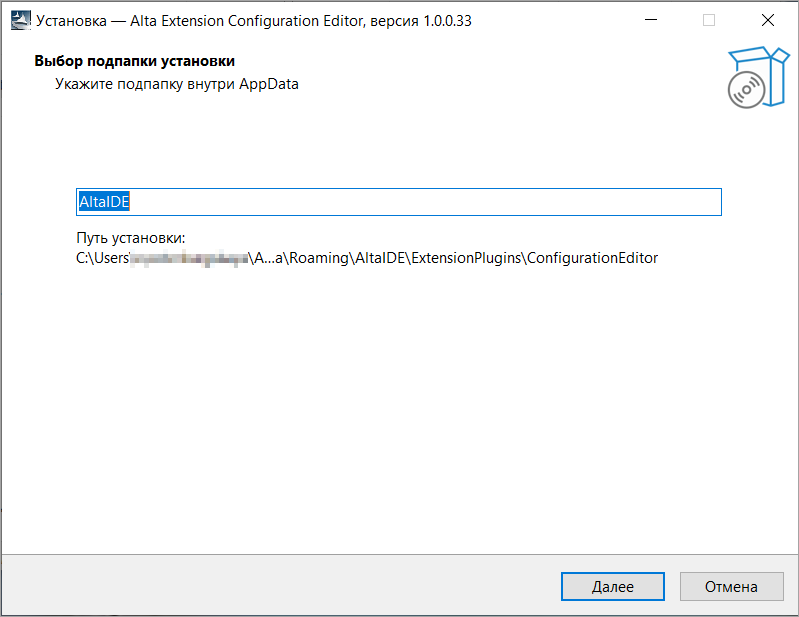The width and height of the screenshot is (799, 617).
Task: Click the version text "версия 1.0.0.33" in title
Action: pyautogui.click(x=421, y=21)
